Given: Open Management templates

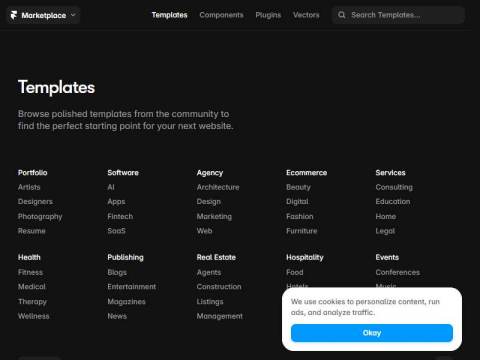Looking at the screenshot, I should 220,317.
